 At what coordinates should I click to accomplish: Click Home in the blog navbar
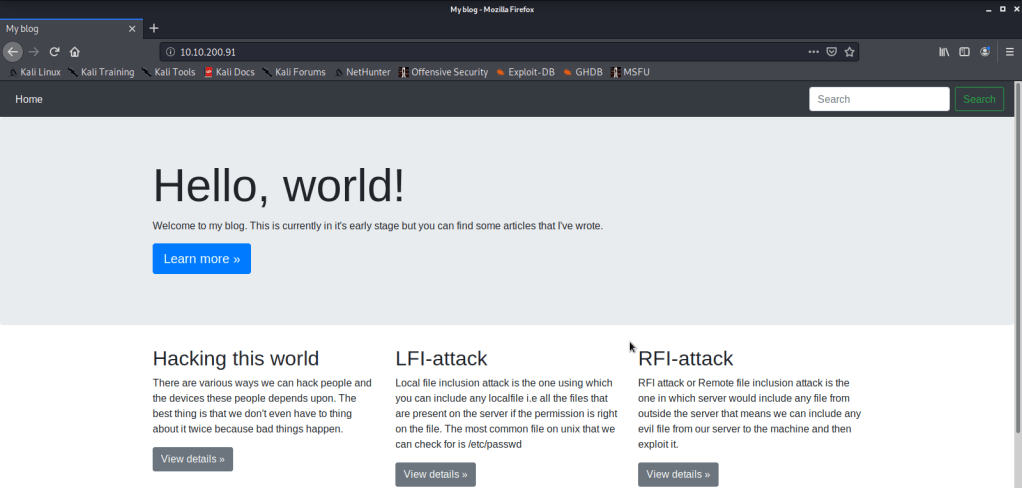point(29,99)
